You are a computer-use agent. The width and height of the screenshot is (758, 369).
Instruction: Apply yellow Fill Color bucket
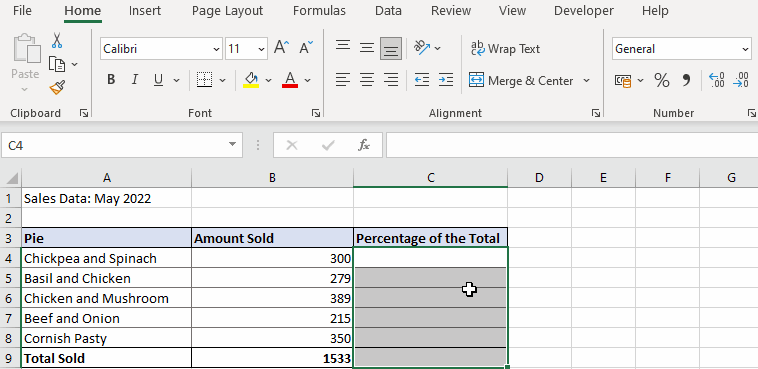[x=251, y=80]
